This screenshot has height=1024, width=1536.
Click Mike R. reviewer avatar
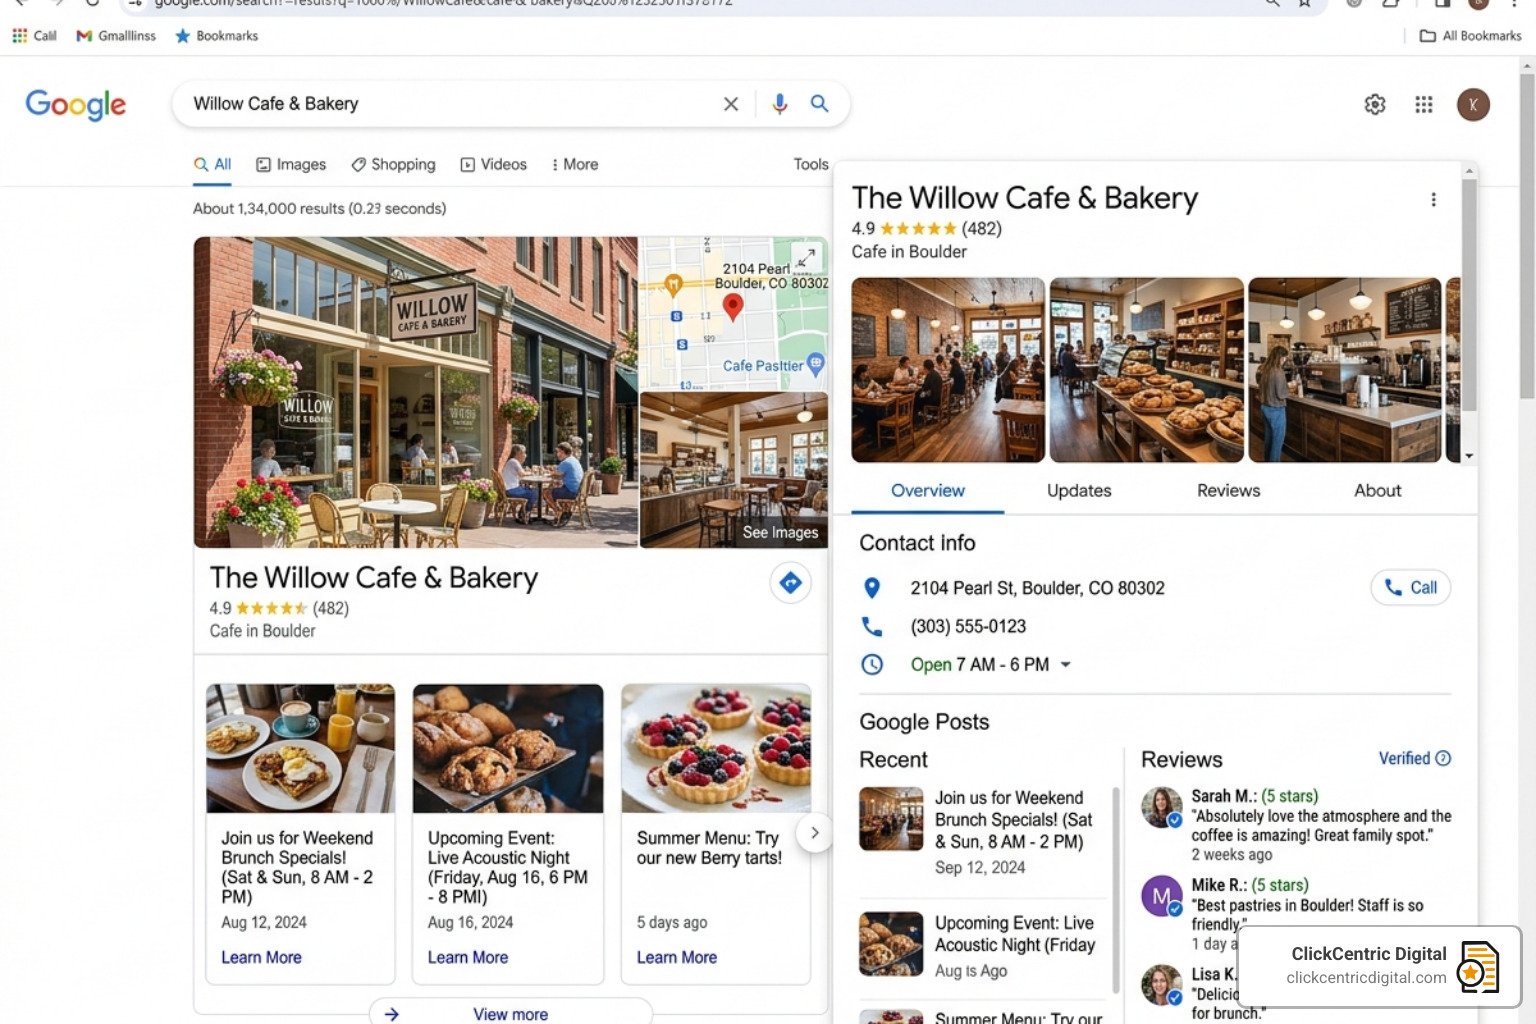tap(1162, 896)
